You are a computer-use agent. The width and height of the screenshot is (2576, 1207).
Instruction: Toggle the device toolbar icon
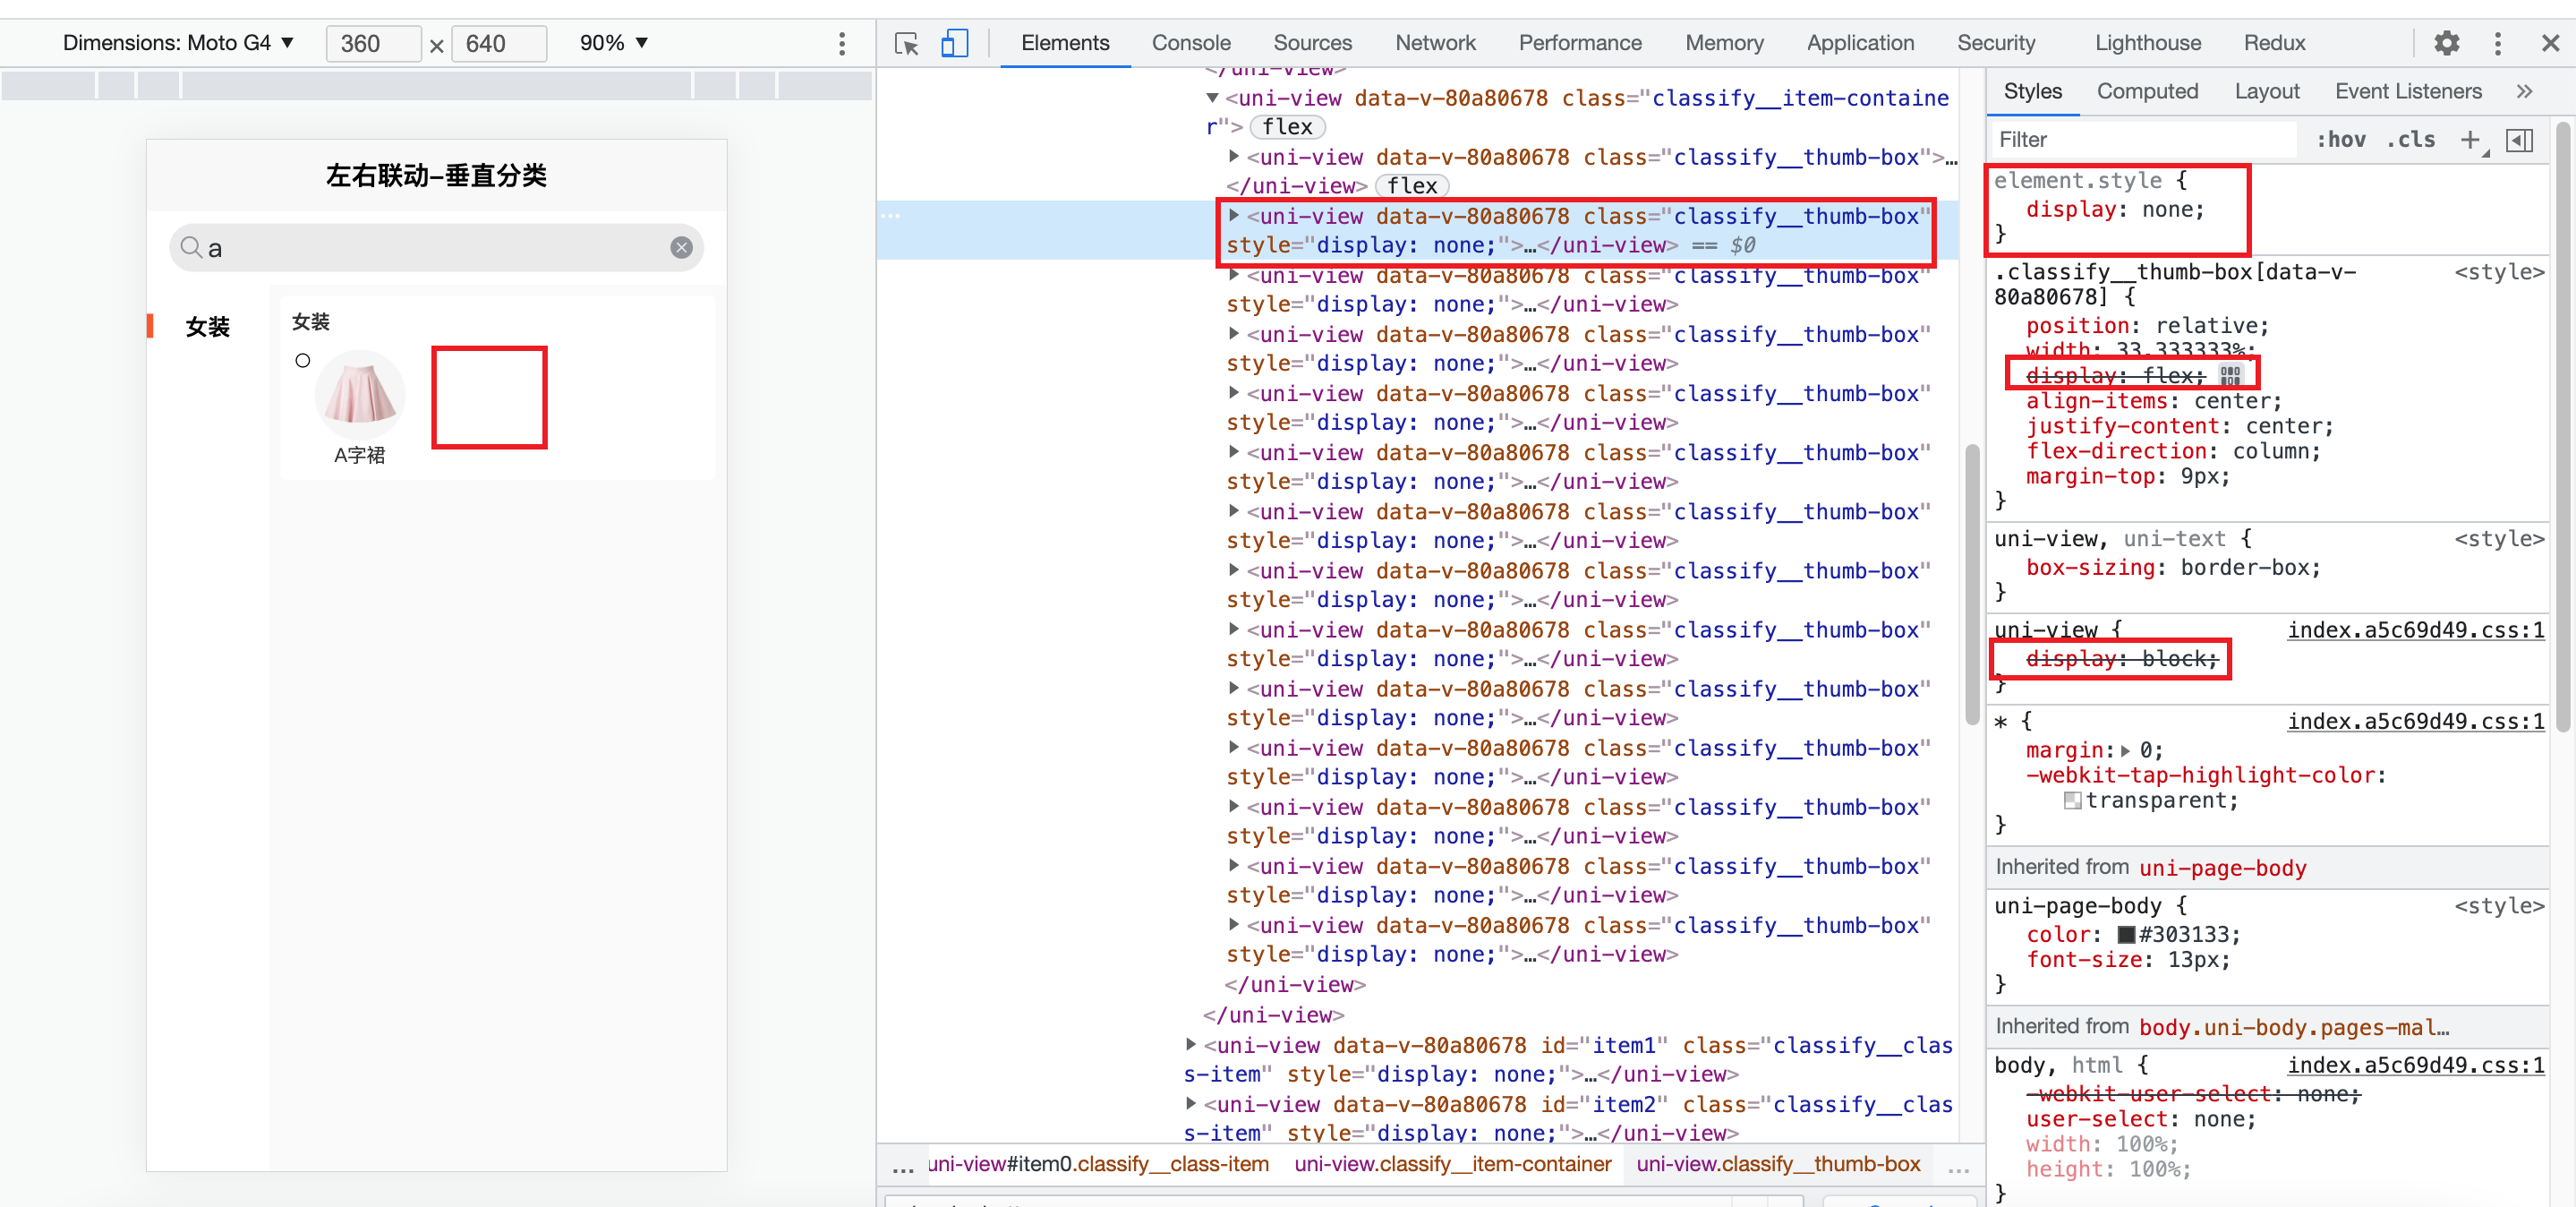click(954, 43)
